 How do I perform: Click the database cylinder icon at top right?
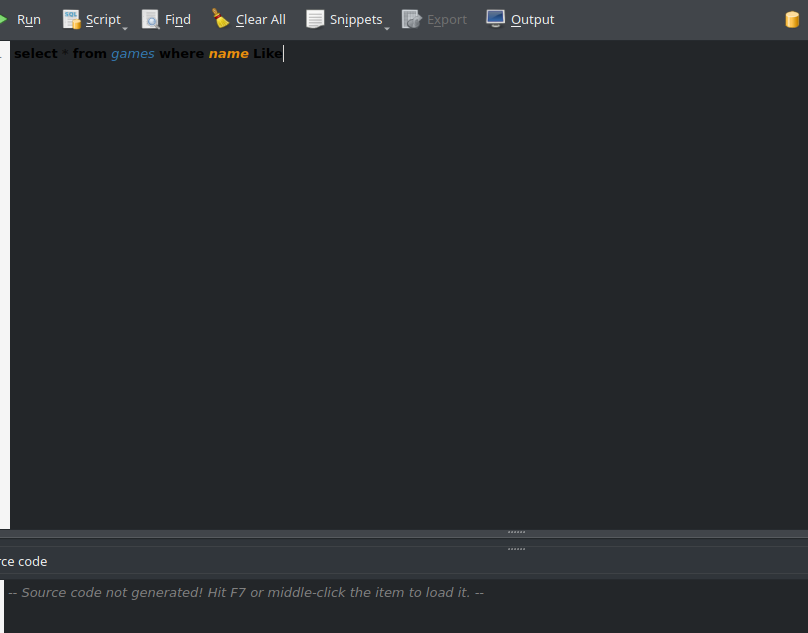click(x=792, y=18)
